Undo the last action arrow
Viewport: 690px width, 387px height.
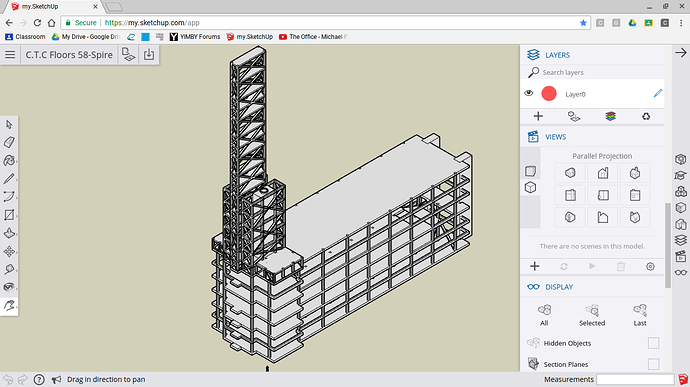[8, 379]
